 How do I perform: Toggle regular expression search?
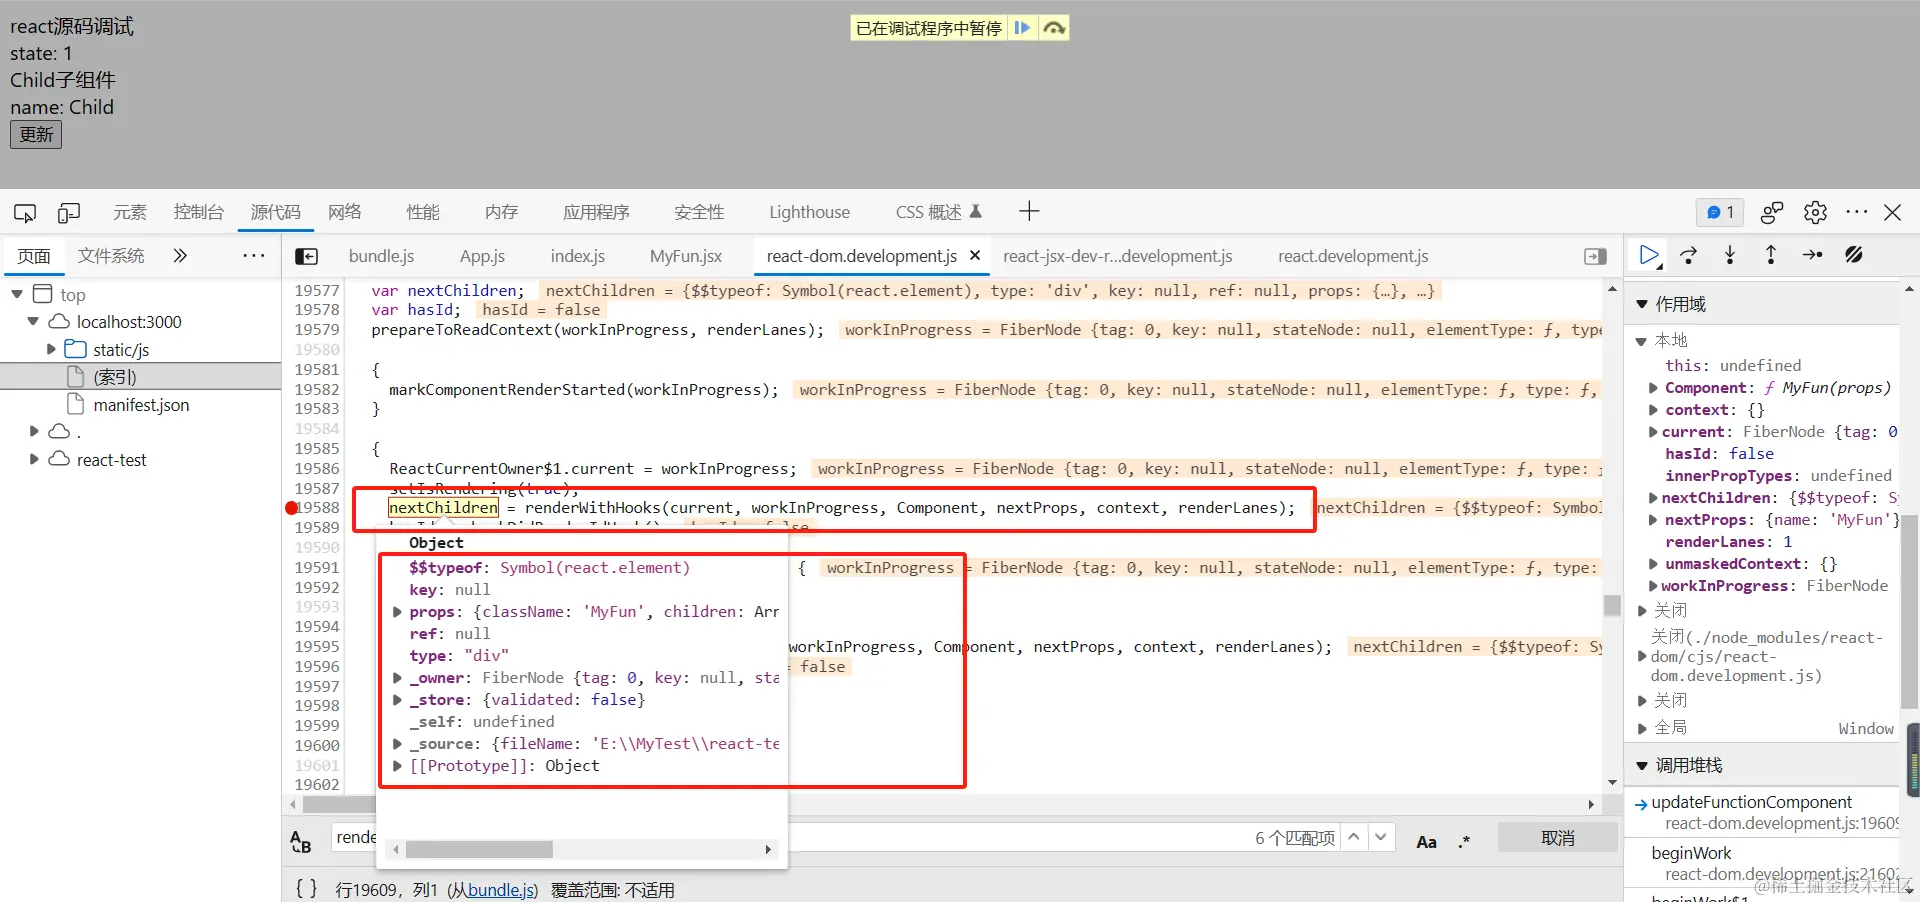tap(1464, 841)
